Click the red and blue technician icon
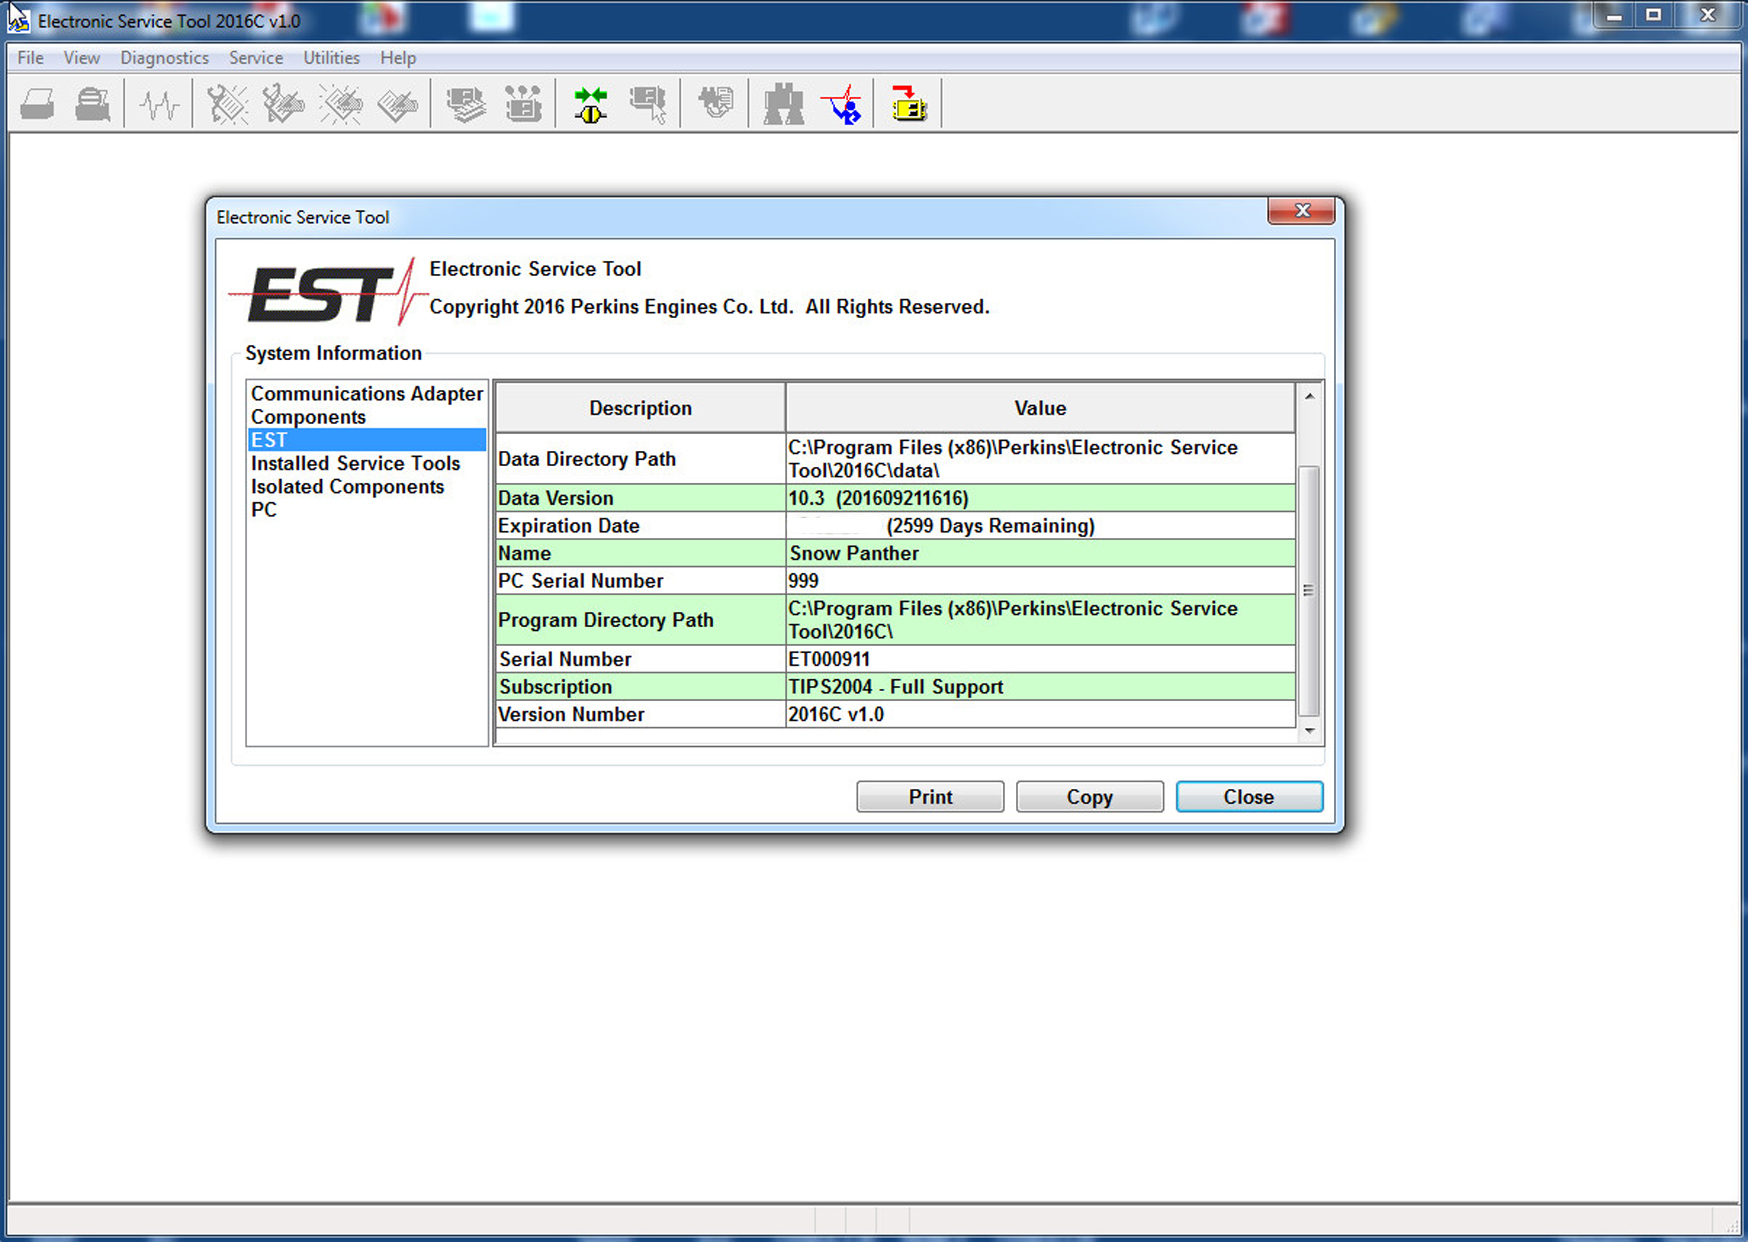The image size is (1748, 1242). [843, 104]
